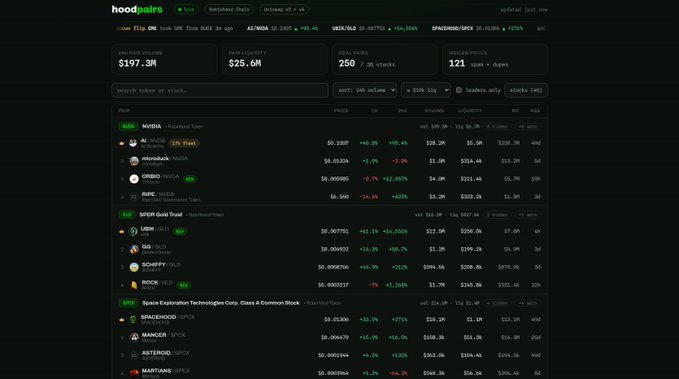Viewport: 679px width, 379px height.
Task: Click AI/NVDA in the ticker strip
Action: (282, 28)
